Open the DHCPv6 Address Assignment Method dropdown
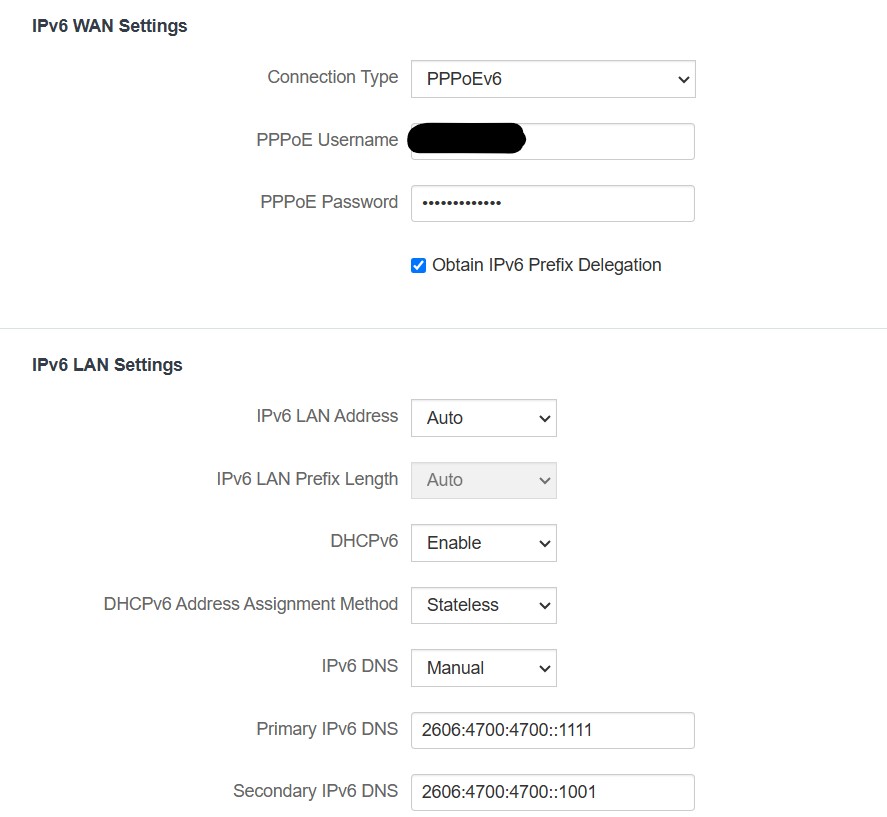 pyautogui.click(x=484, y=605)
